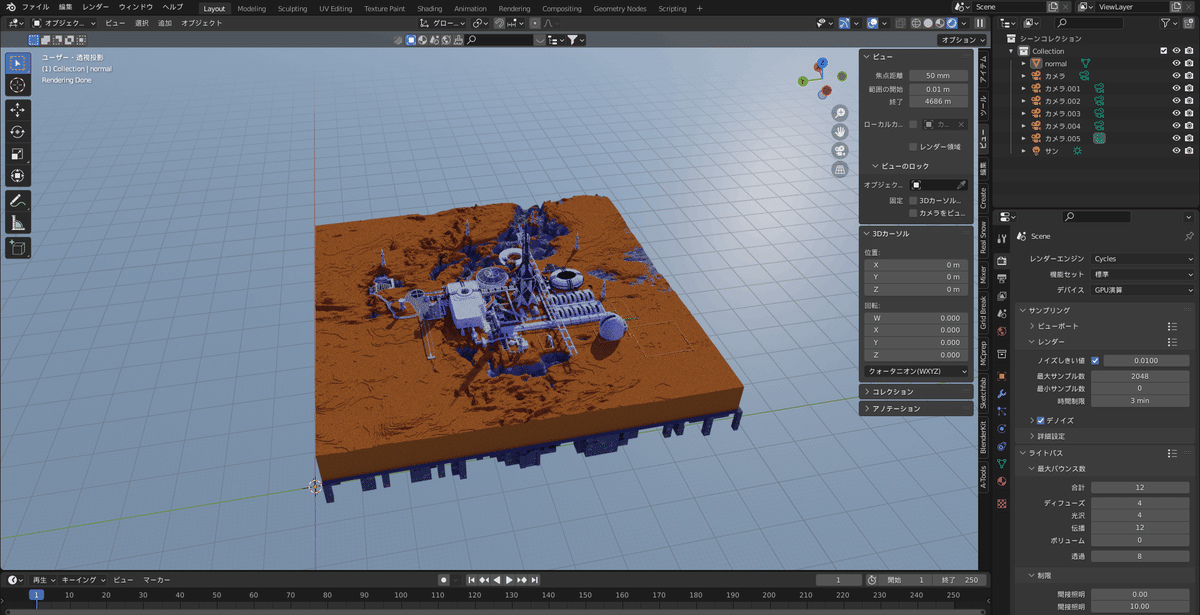
Task: Select the Add Cube tool
Action: click(18, 247)
